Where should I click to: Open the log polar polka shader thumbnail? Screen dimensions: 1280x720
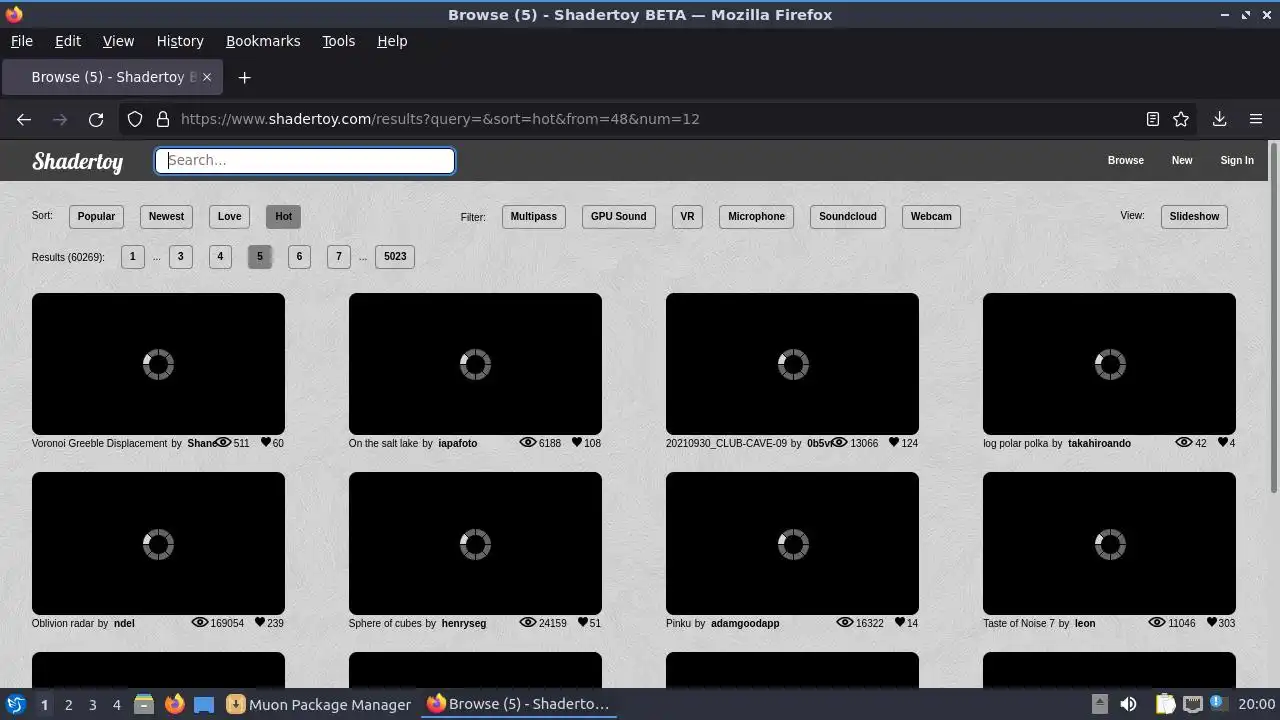pos(1109,364)
